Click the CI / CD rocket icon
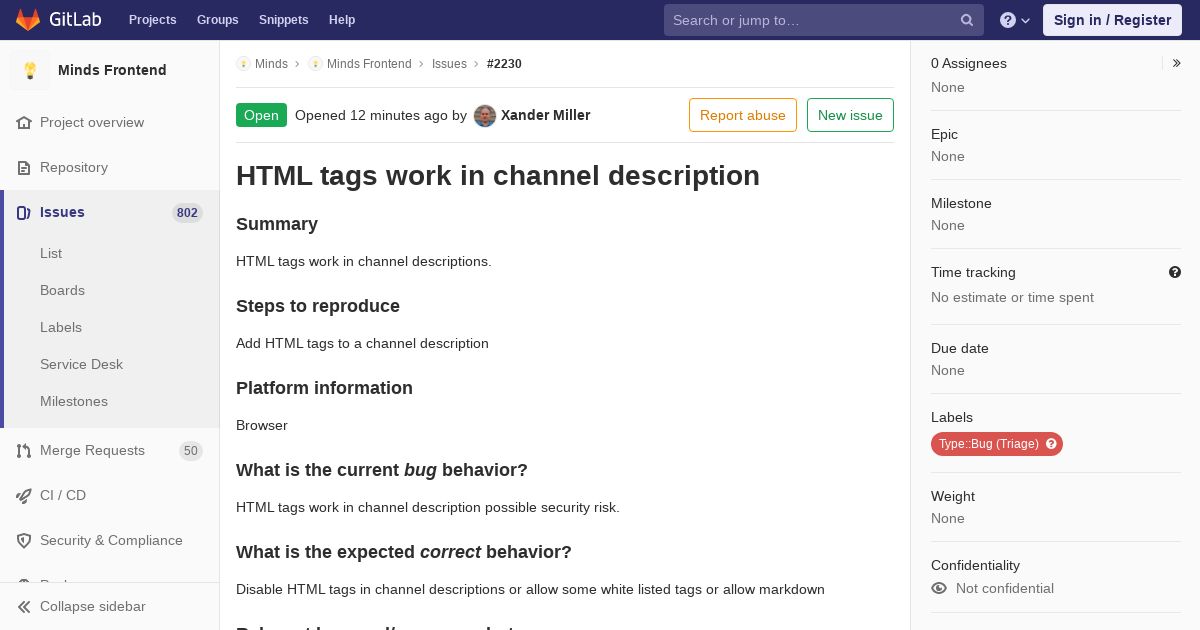The image size is (1200, 630). 24,496
